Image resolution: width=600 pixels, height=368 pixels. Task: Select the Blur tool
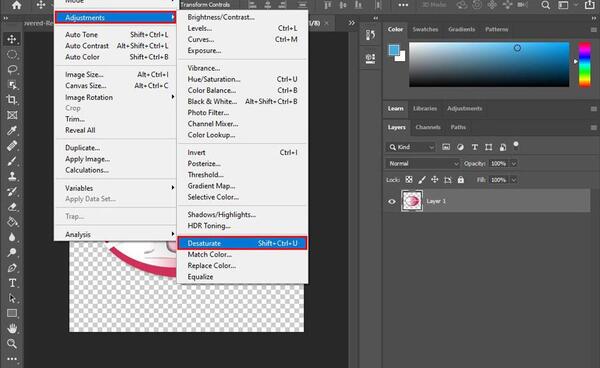coord(12,237)
